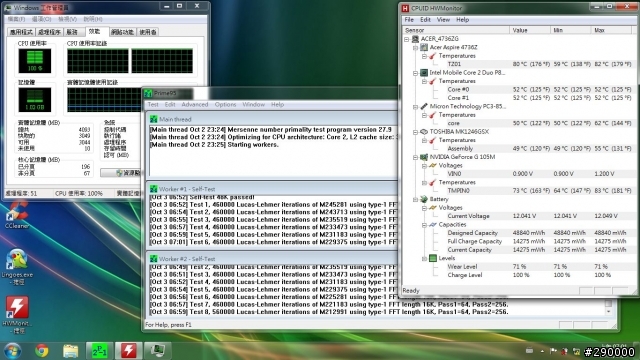Switch to HWMonitor taskbar icon
This screenshot has width=640, height=360.
[x=129, y=351]
